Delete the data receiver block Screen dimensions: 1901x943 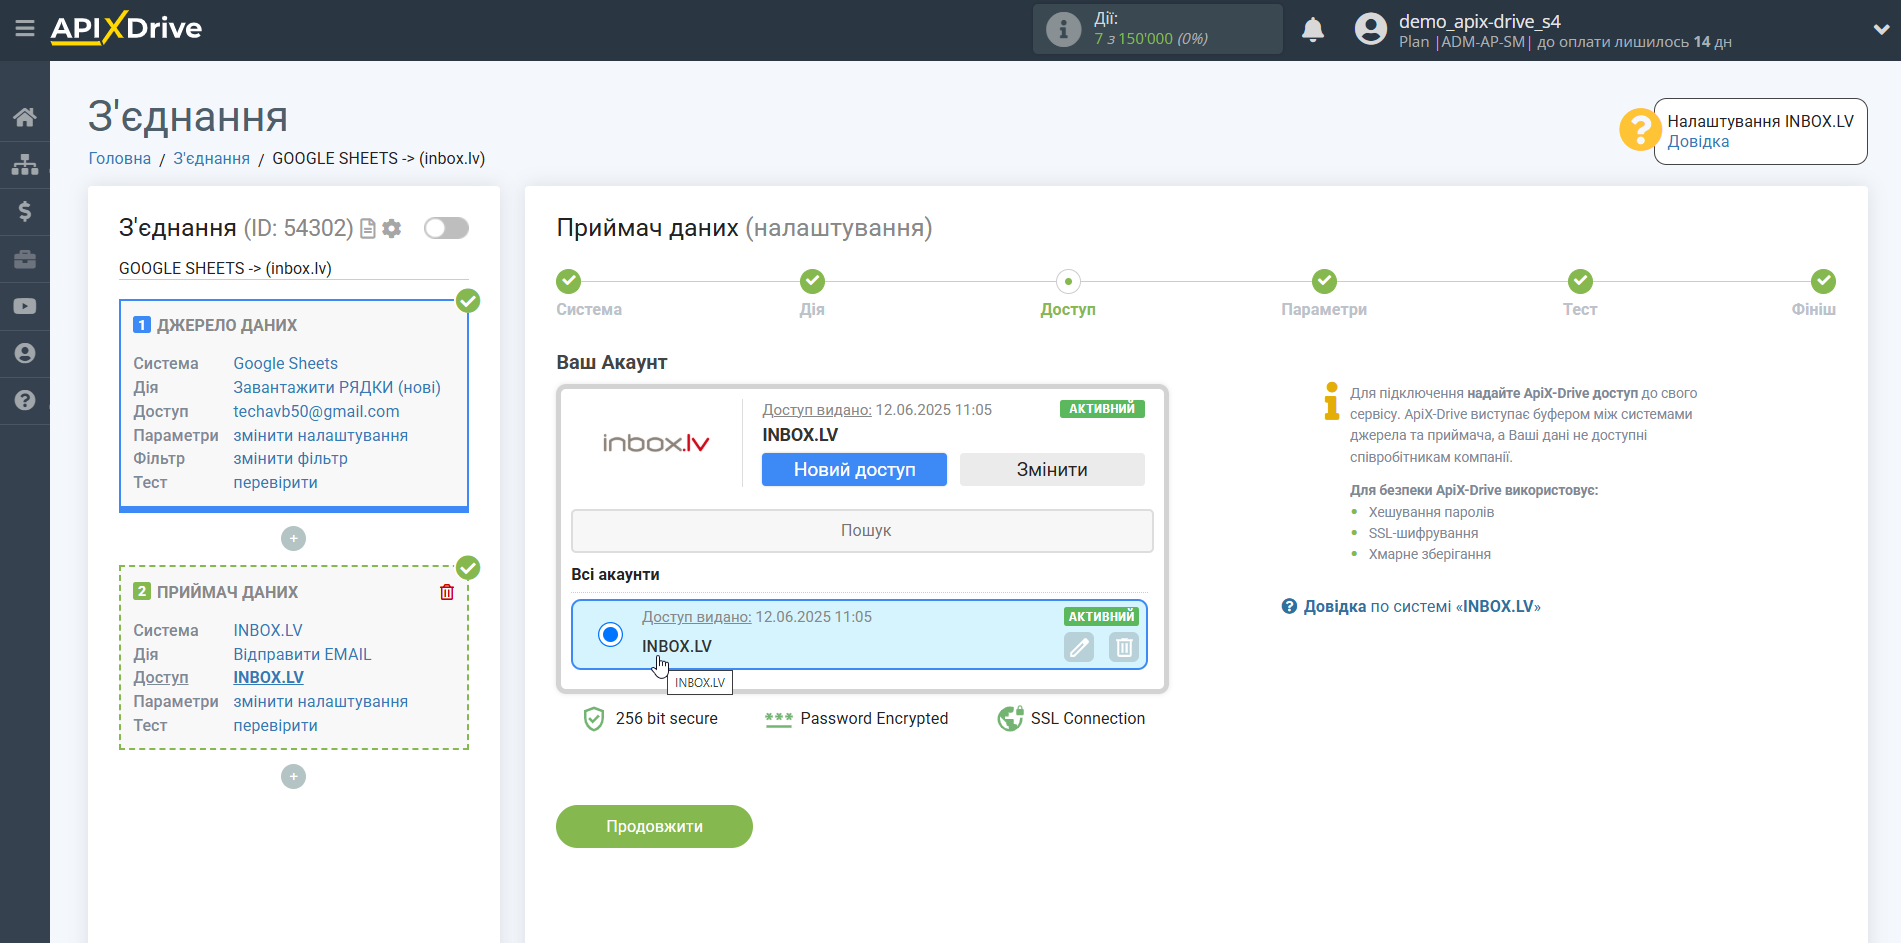[x=447, y=592]
